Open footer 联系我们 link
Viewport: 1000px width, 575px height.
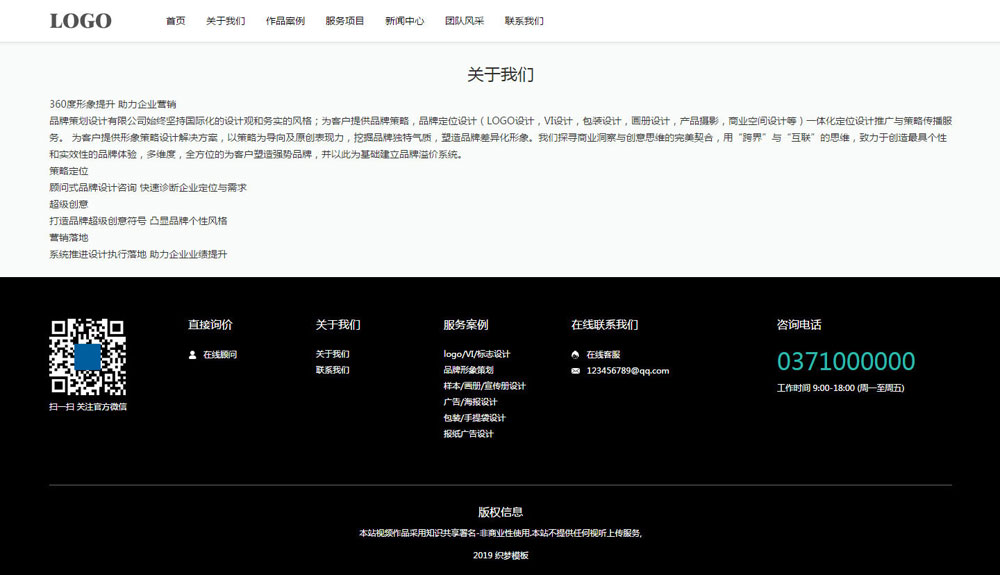[332, 370]
